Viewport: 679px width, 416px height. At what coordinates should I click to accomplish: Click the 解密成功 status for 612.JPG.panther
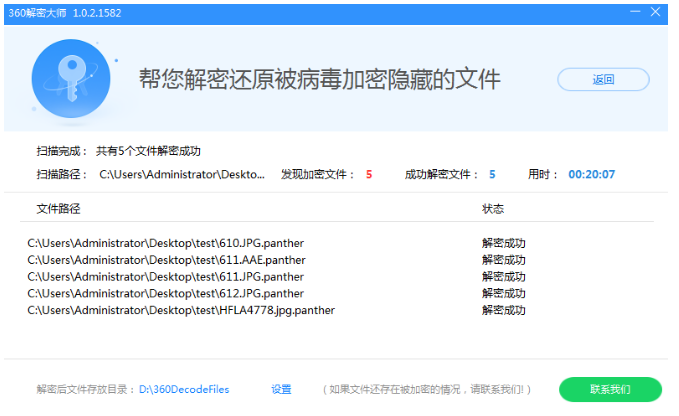tap(504, 293)
